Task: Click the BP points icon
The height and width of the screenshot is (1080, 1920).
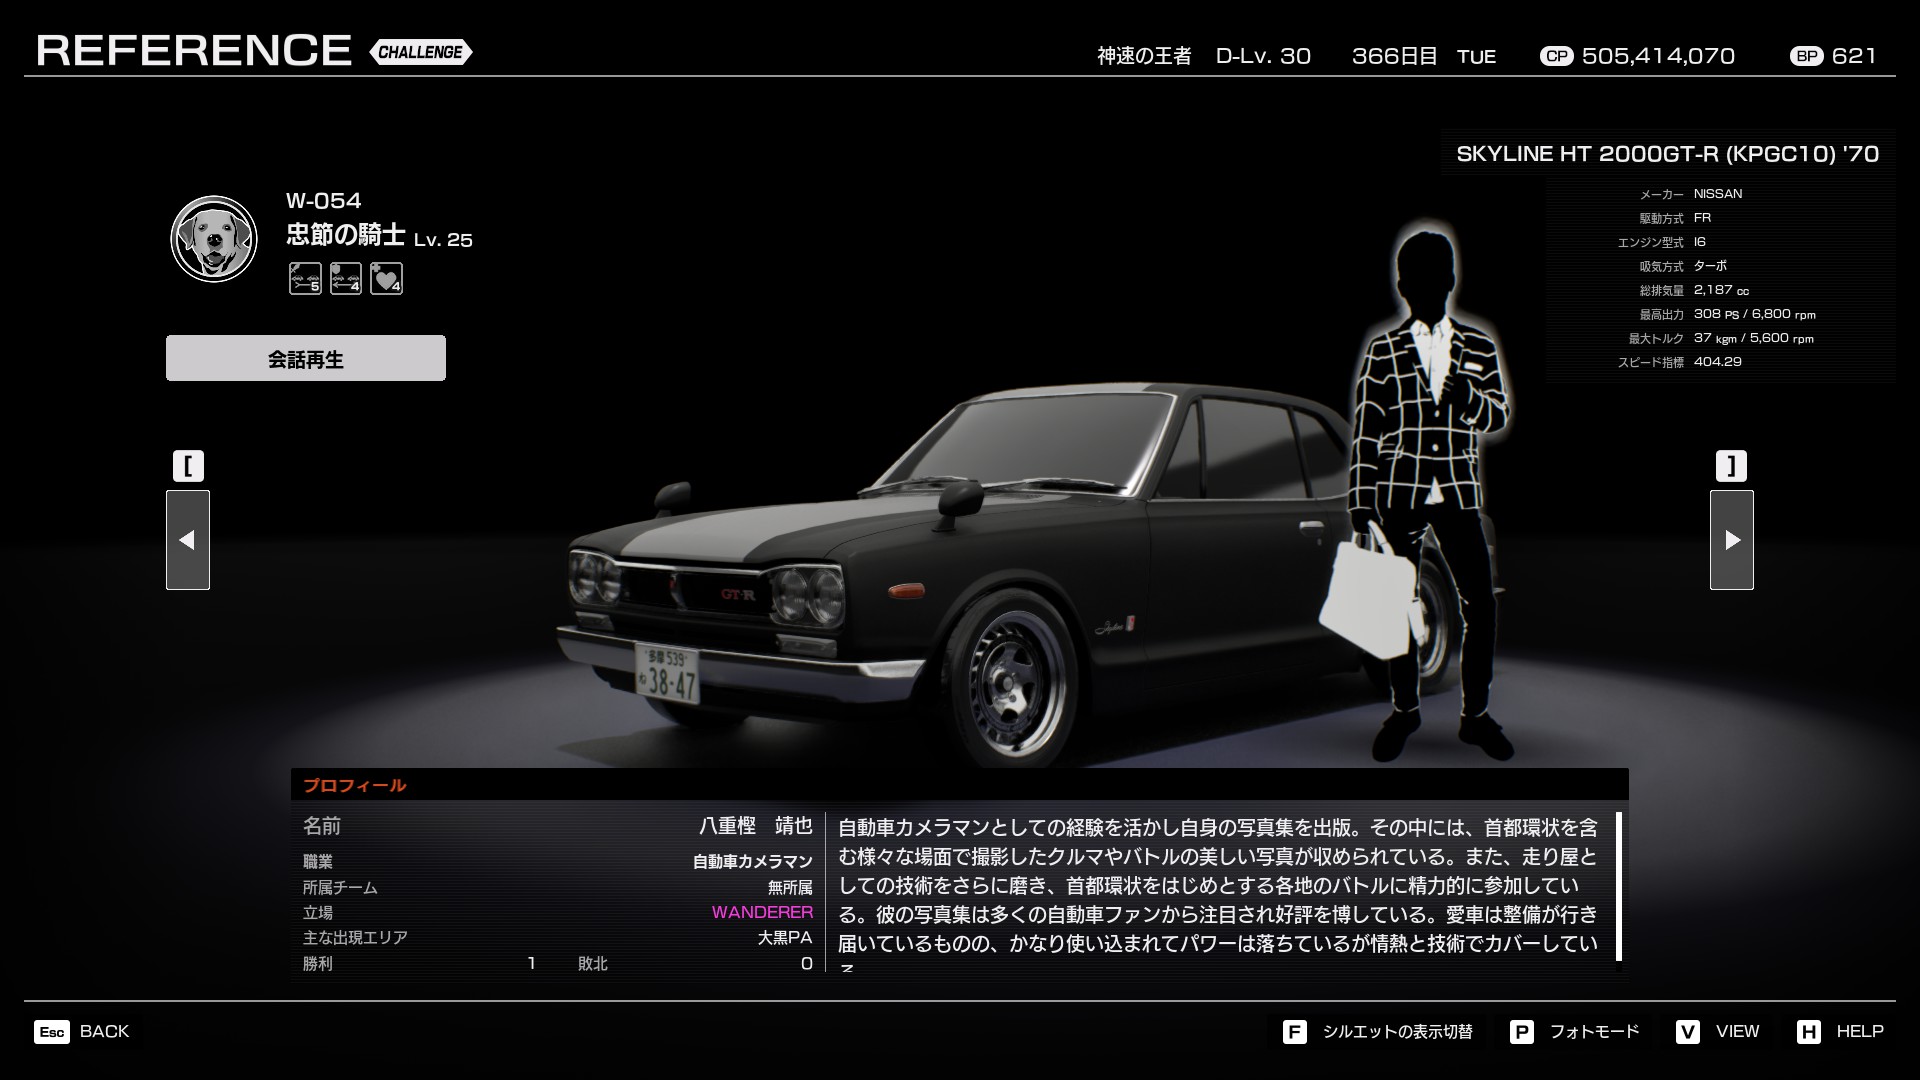Action: coord(1806,56)
